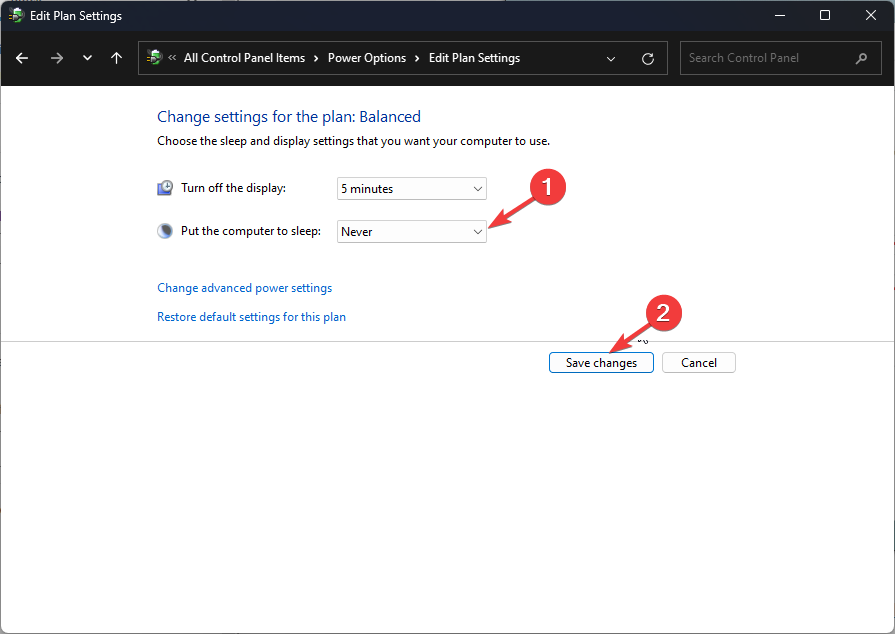Go back using the back arrow
The height and width of the screenshot is (634, 895).
point(22,58)
